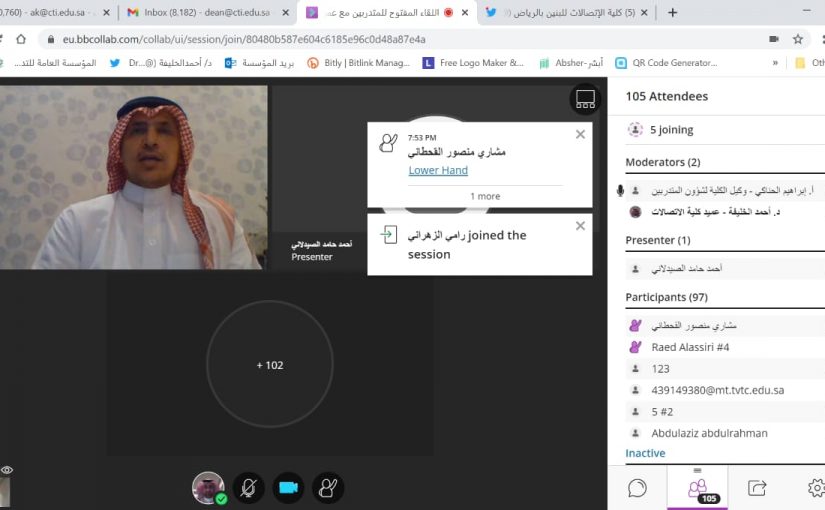The image size is (825, 510).
Task: Open my status avatar with green checkmark
Action: point(208,487)
